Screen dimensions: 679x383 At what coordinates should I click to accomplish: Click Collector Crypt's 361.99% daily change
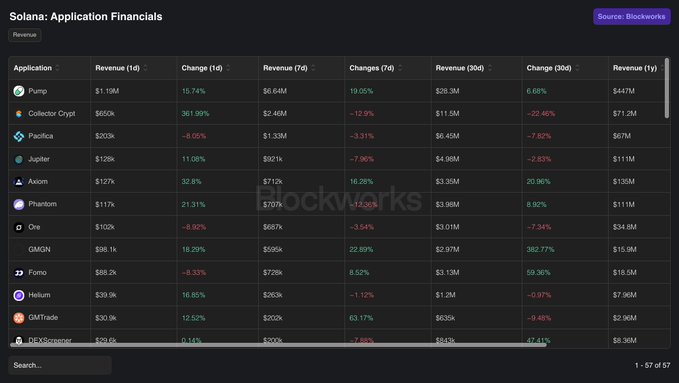(x=195, y=114)
